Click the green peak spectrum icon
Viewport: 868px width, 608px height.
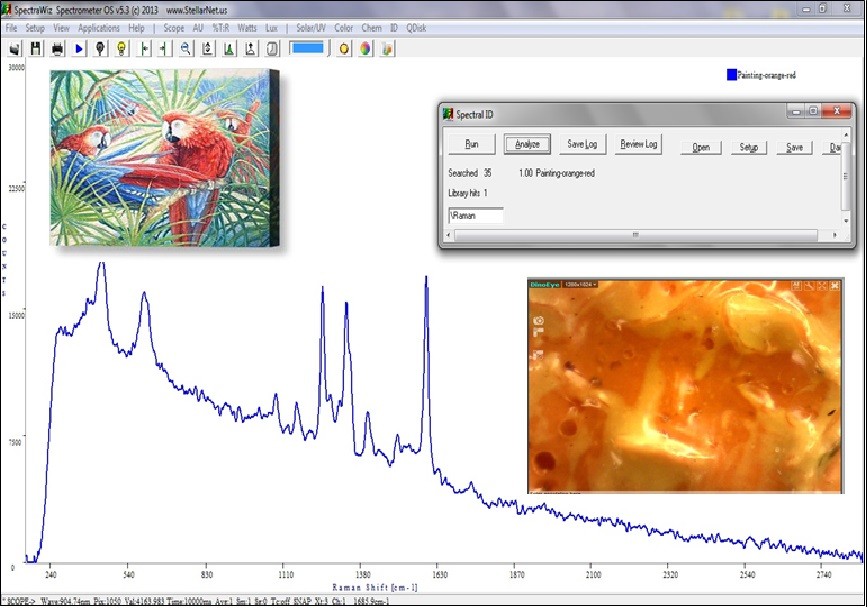[x=229, y=48]
